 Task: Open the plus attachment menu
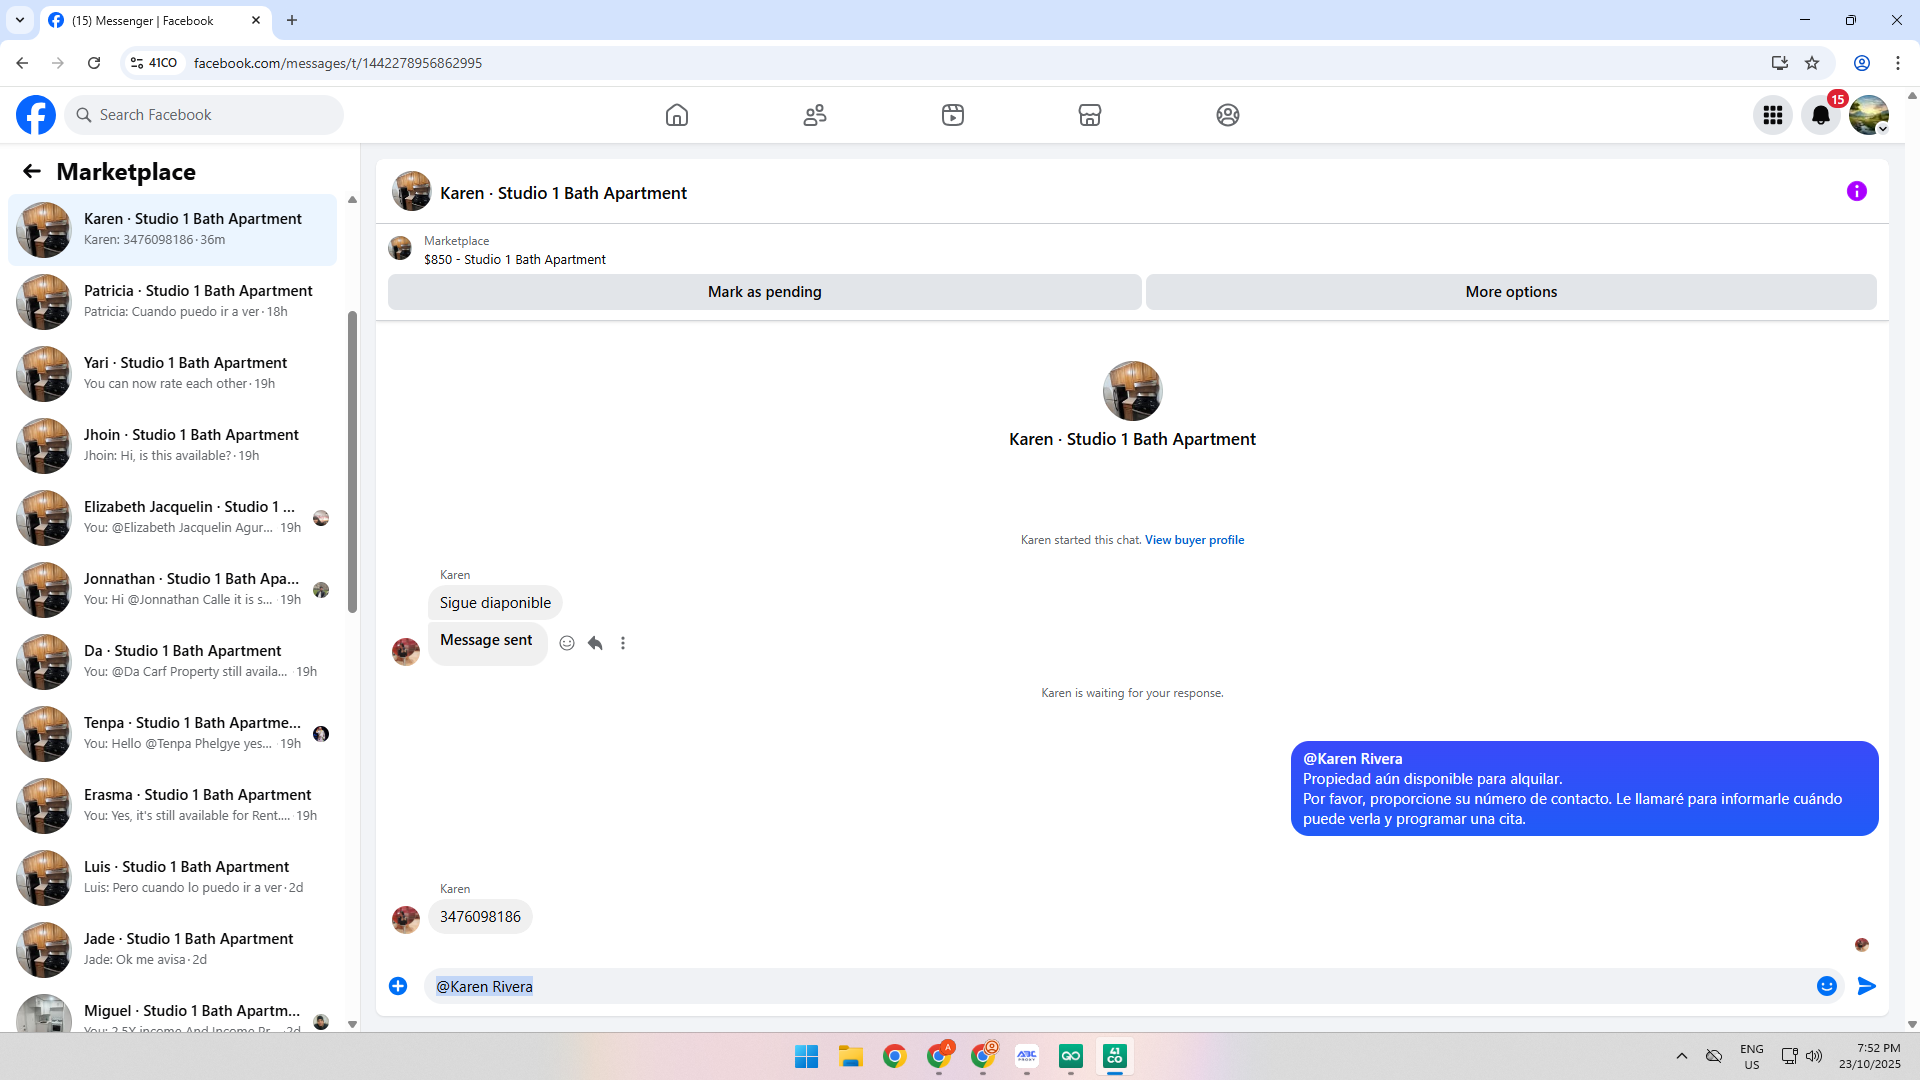click(x=398, y=986)
